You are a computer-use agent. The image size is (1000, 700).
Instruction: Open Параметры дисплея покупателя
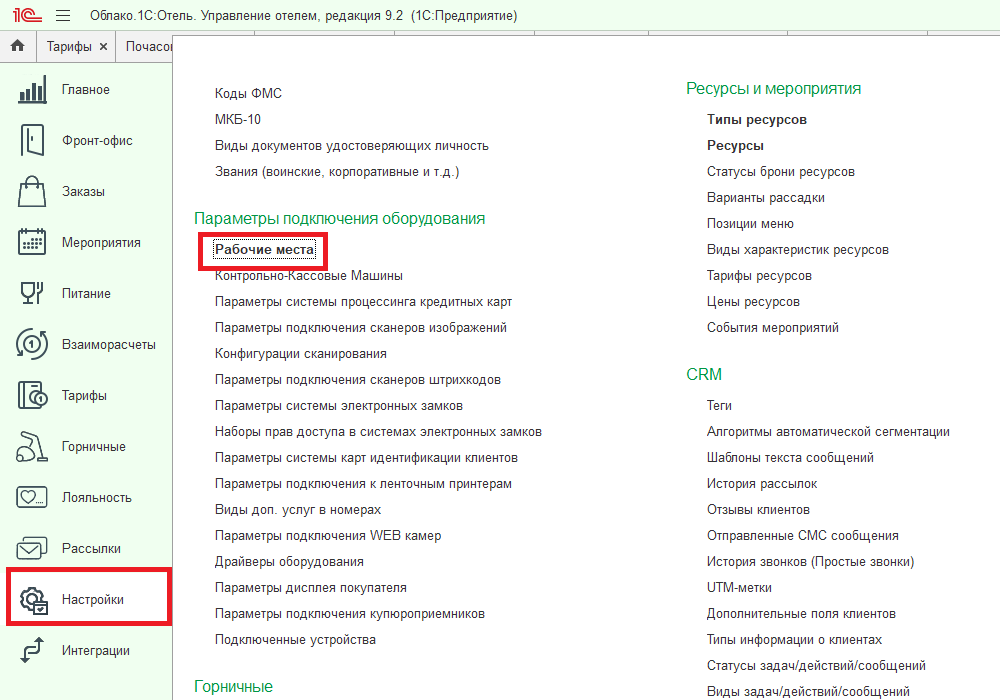tap(311, 588)
